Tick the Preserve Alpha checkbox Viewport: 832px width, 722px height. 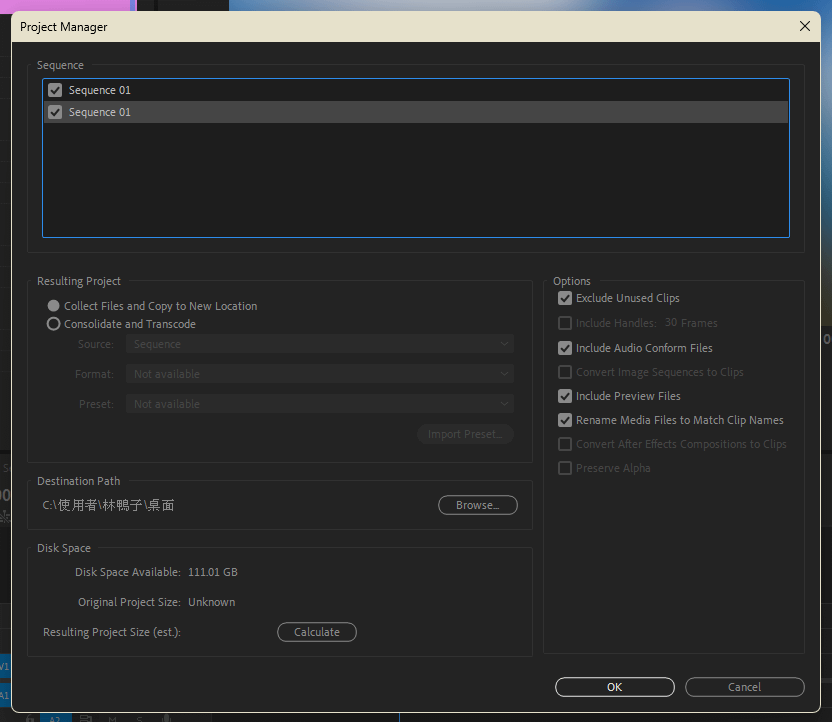(565, 468)
